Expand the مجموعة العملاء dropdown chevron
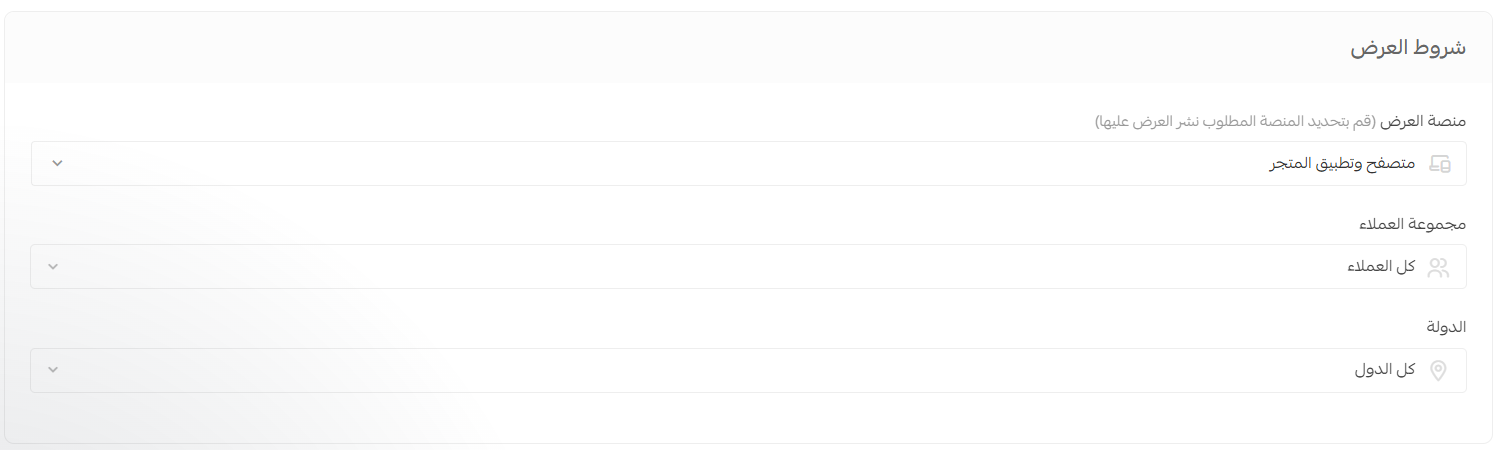The height and width of the screenshot is (450, 1498). point(54,266)
